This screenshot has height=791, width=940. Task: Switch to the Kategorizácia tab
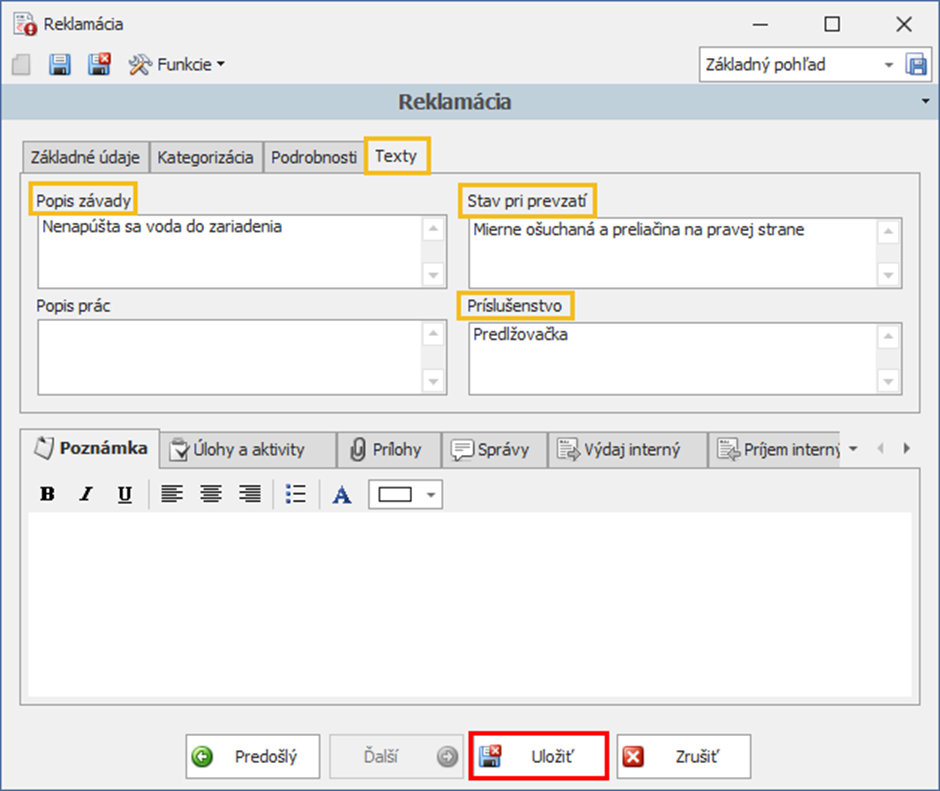[x=205, y=157]
